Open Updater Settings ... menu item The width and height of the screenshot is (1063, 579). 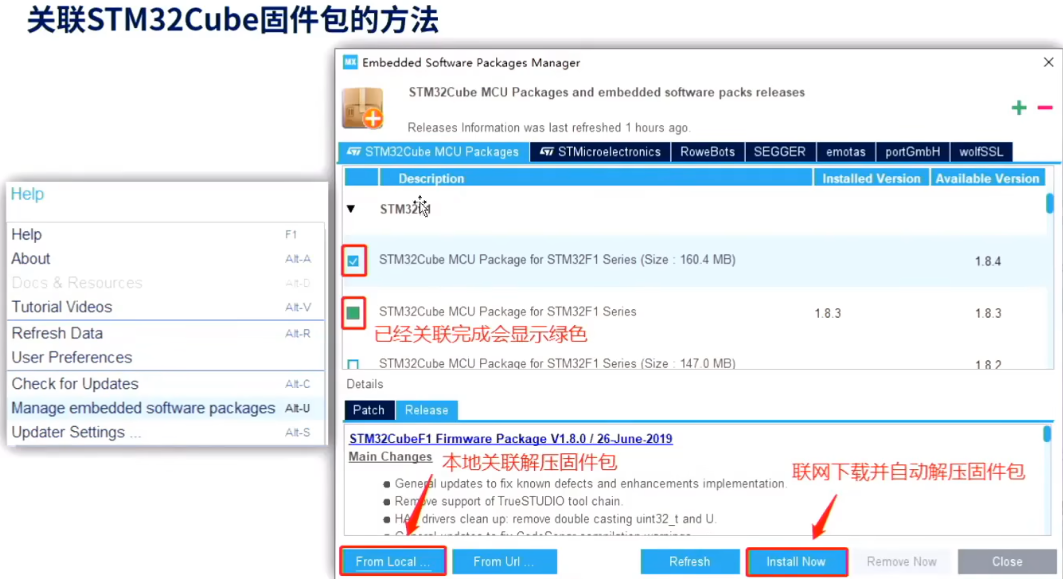point(163,433)
